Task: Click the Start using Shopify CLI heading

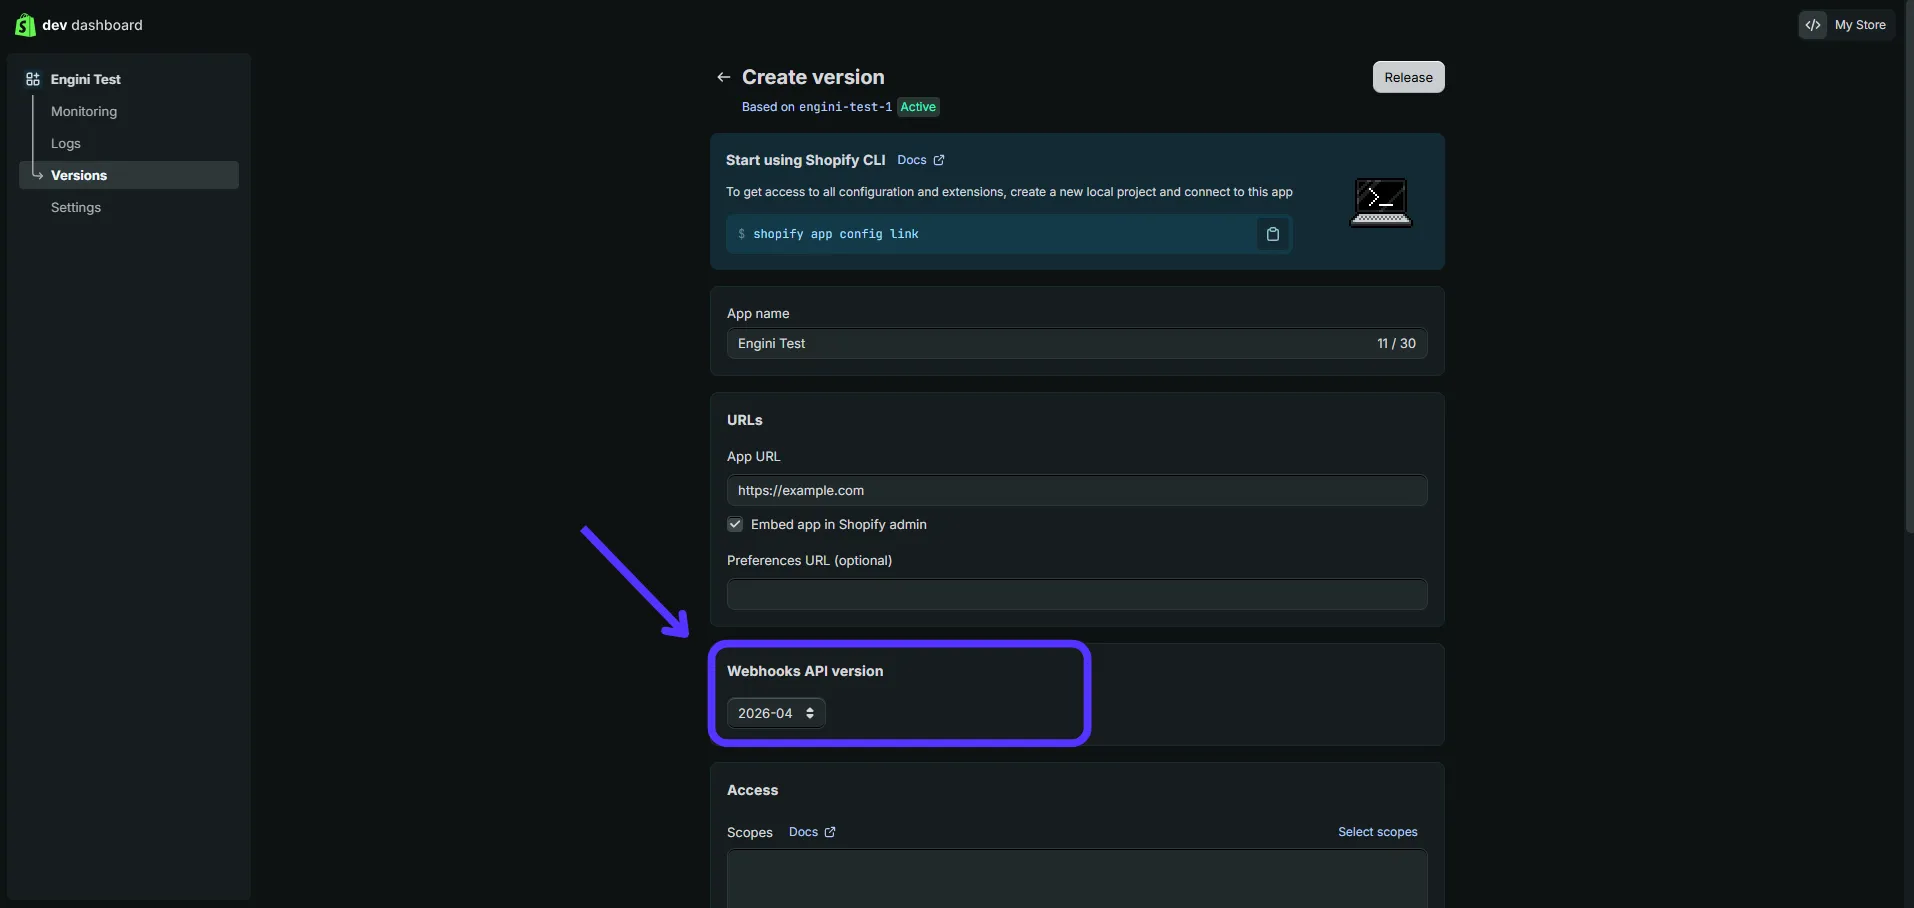Action: pyautogui.click(x=806, y=160)
